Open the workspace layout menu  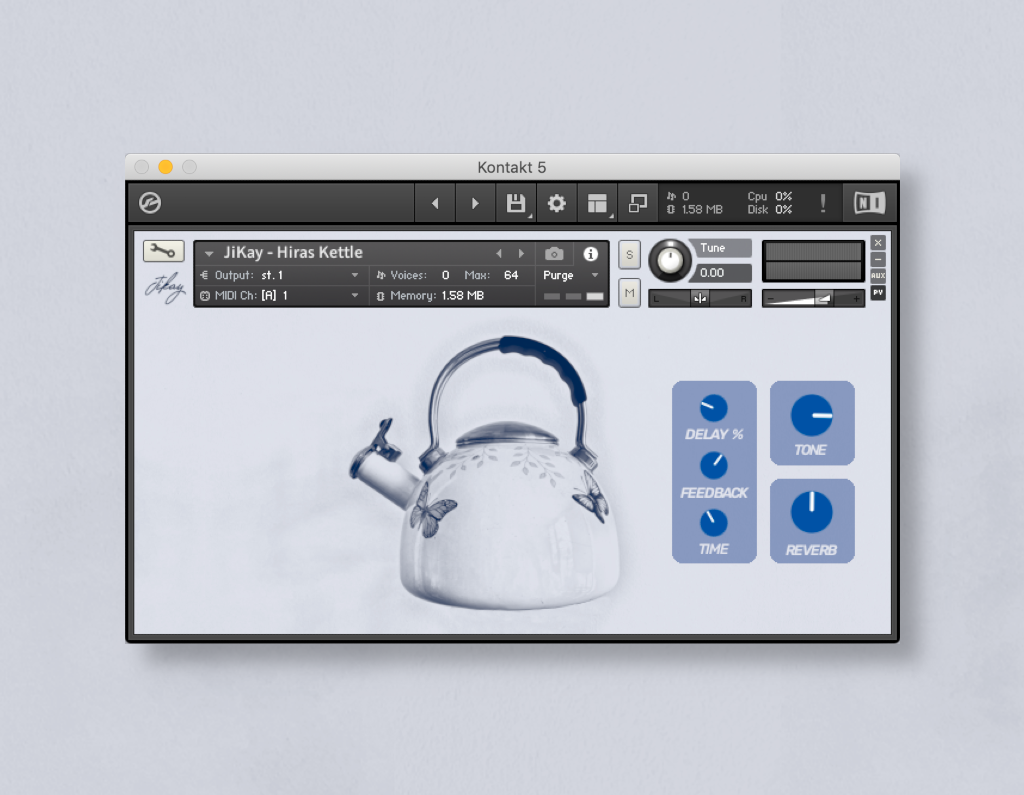(597, 203)
